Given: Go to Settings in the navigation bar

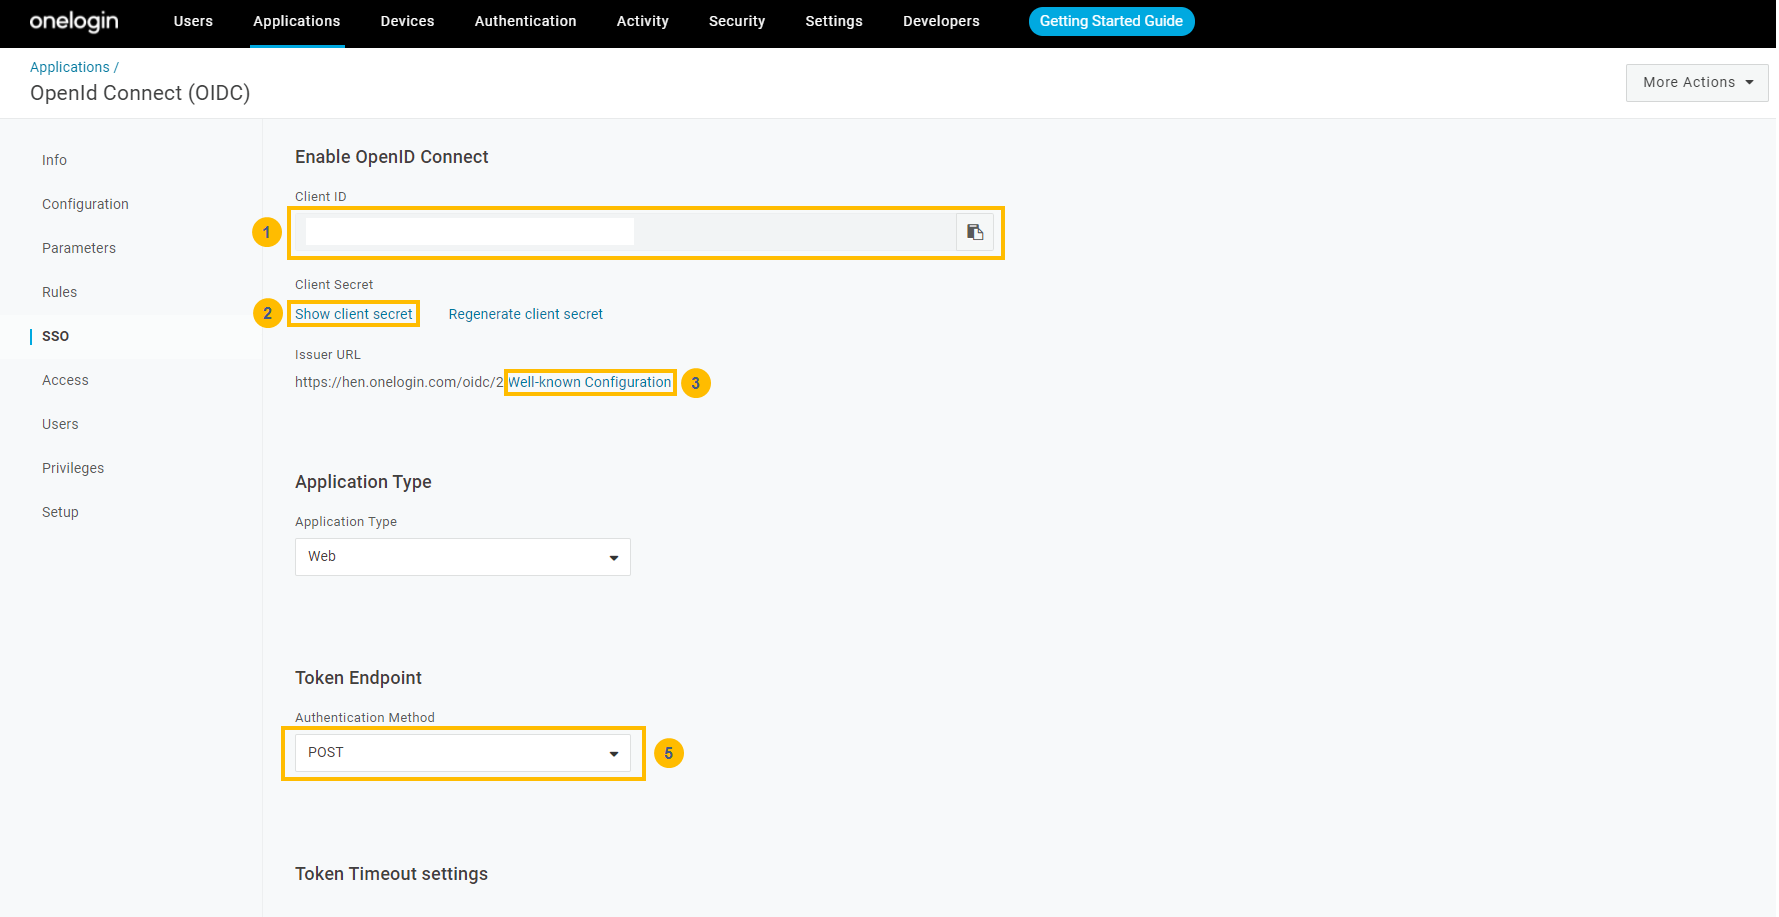Looking at the screenshot, I should tap(833, 21).
